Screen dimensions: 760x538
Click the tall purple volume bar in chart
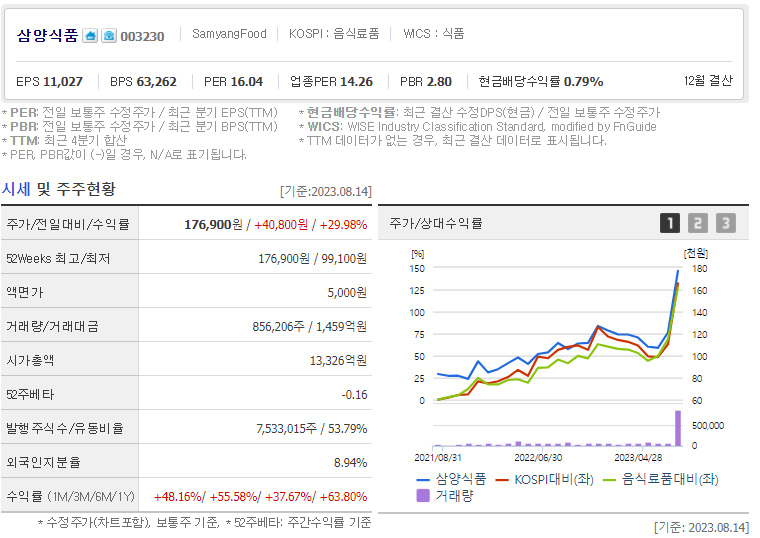[678, 428]
